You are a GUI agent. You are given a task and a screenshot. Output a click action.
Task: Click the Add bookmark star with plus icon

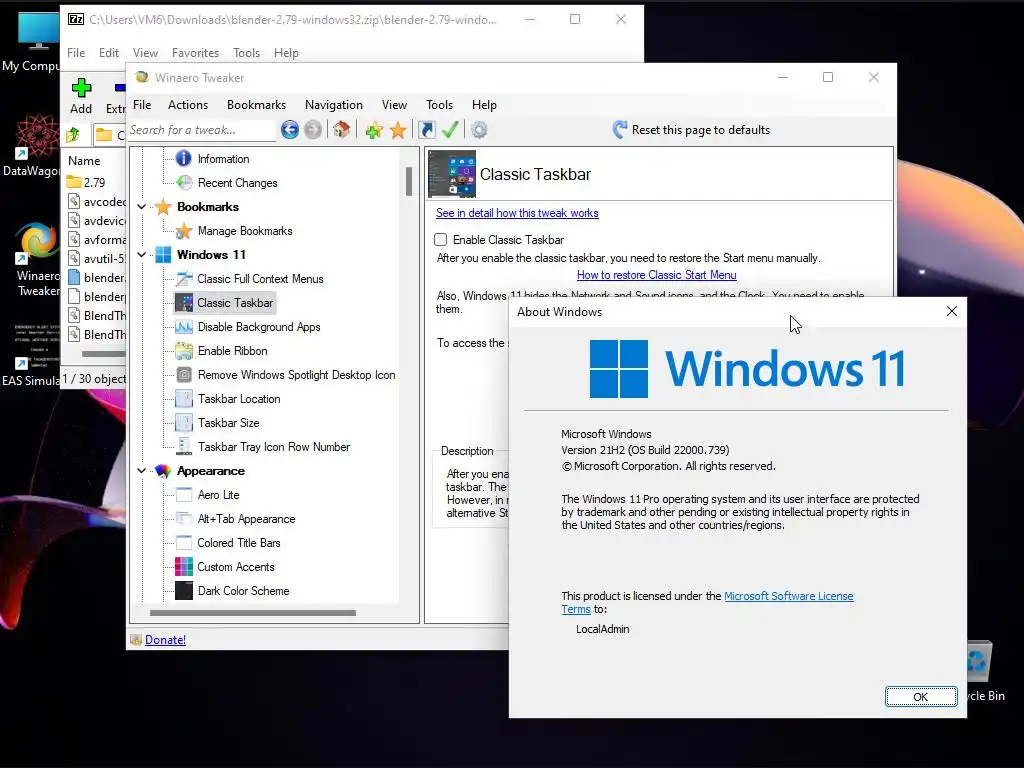pos(374,130)
